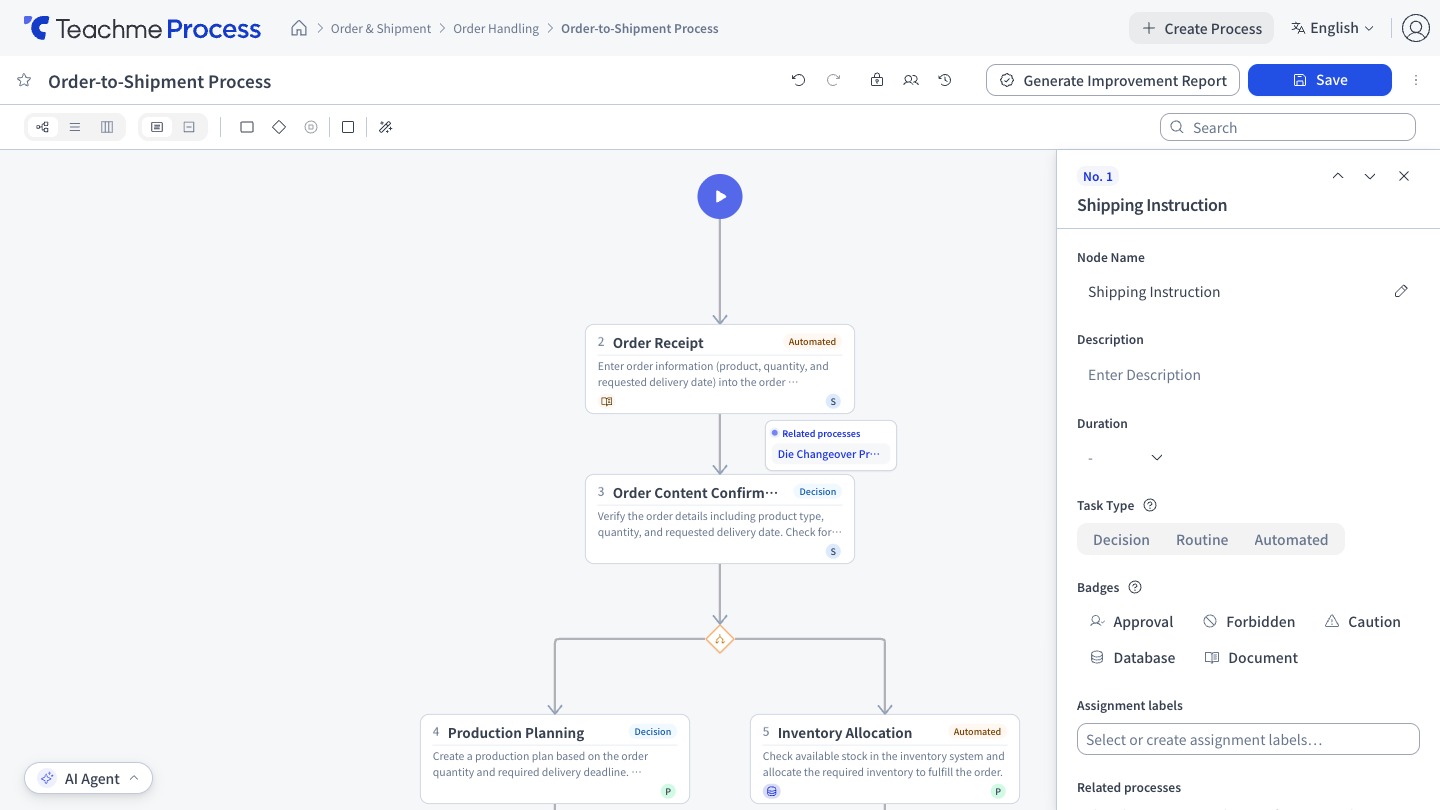The width and height of the screenshot is (1440, 810).
Task: Open the three-dot more options menu
Action: click(1416, 80)
